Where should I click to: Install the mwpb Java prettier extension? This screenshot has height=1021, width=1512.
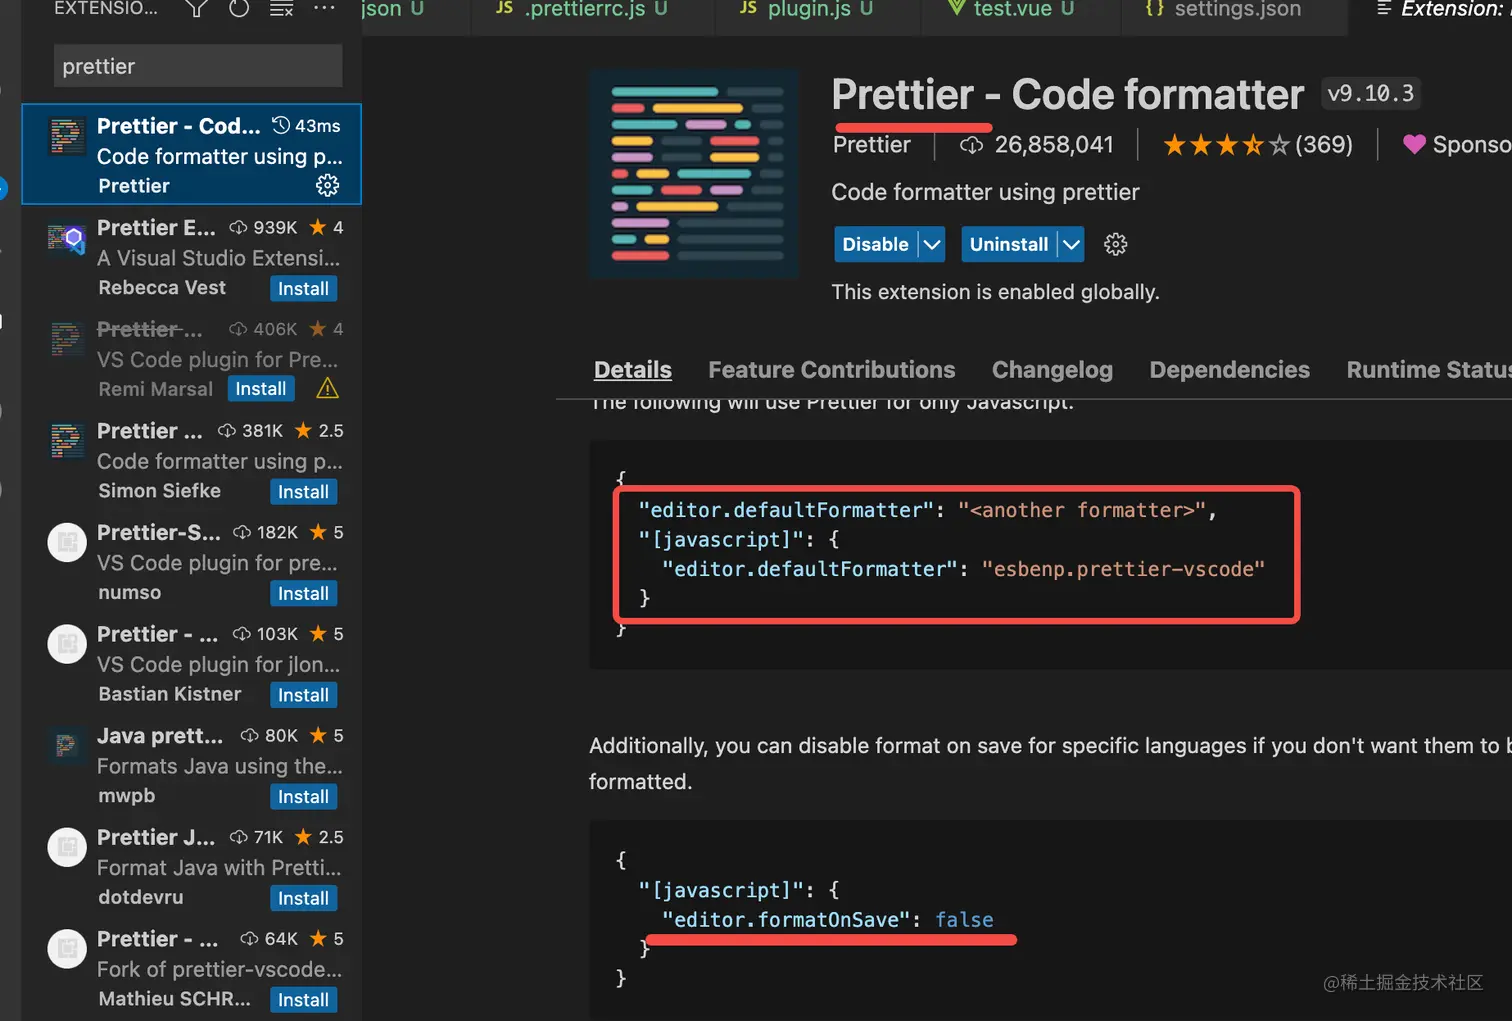pyautogui.click(x=303, y=797)
